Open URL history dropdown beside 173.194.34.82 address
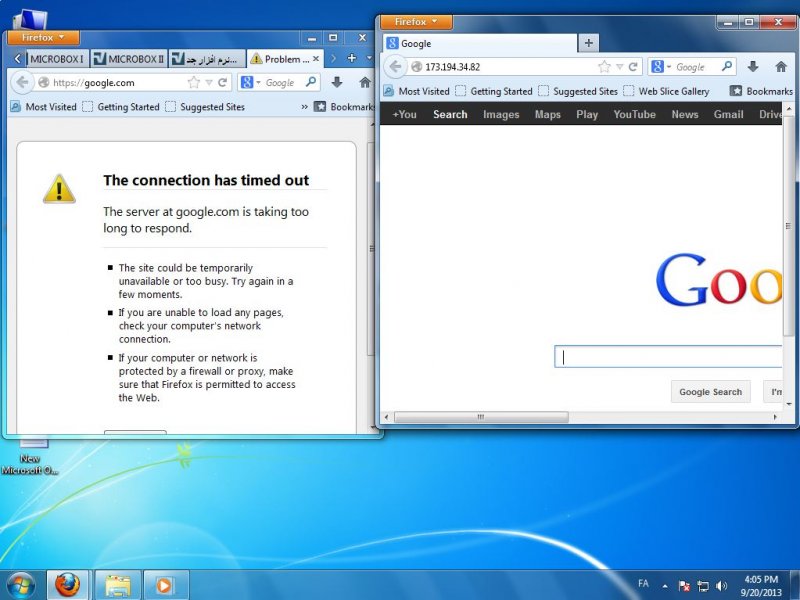This screenshot has height=600, width=800. 619,67
